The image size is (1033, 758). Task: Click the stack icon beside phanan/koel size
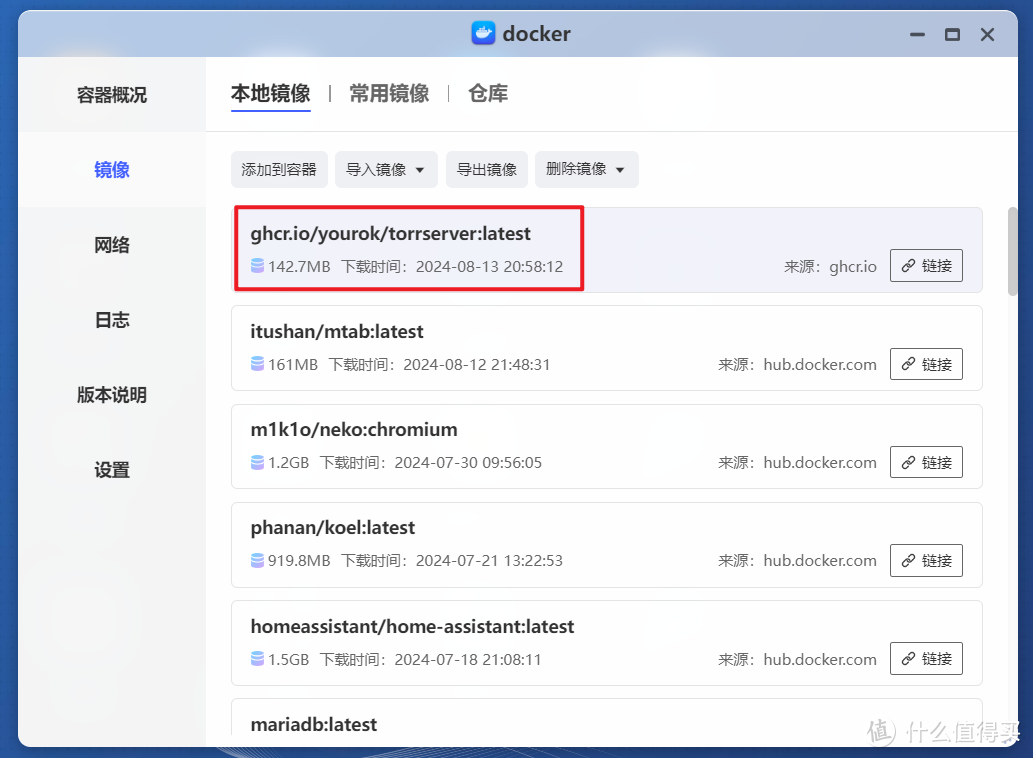pyautogui.click(x=258, y=560)
